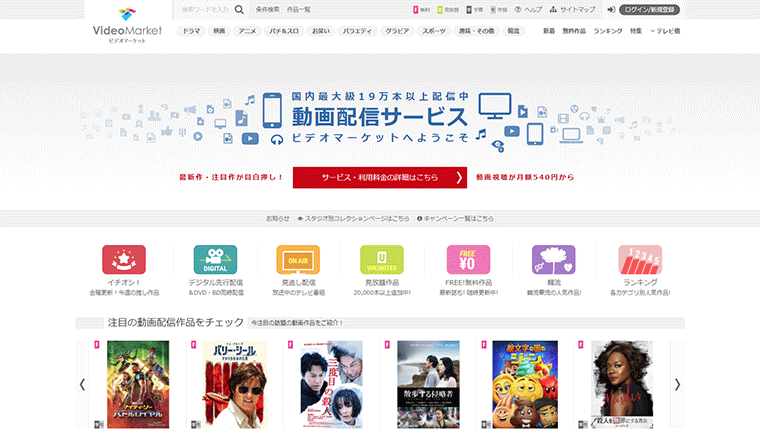Open the UNLIMITED 見放題作品 icon
This screenshot has height=430, width=760.
tap(381, 260)
